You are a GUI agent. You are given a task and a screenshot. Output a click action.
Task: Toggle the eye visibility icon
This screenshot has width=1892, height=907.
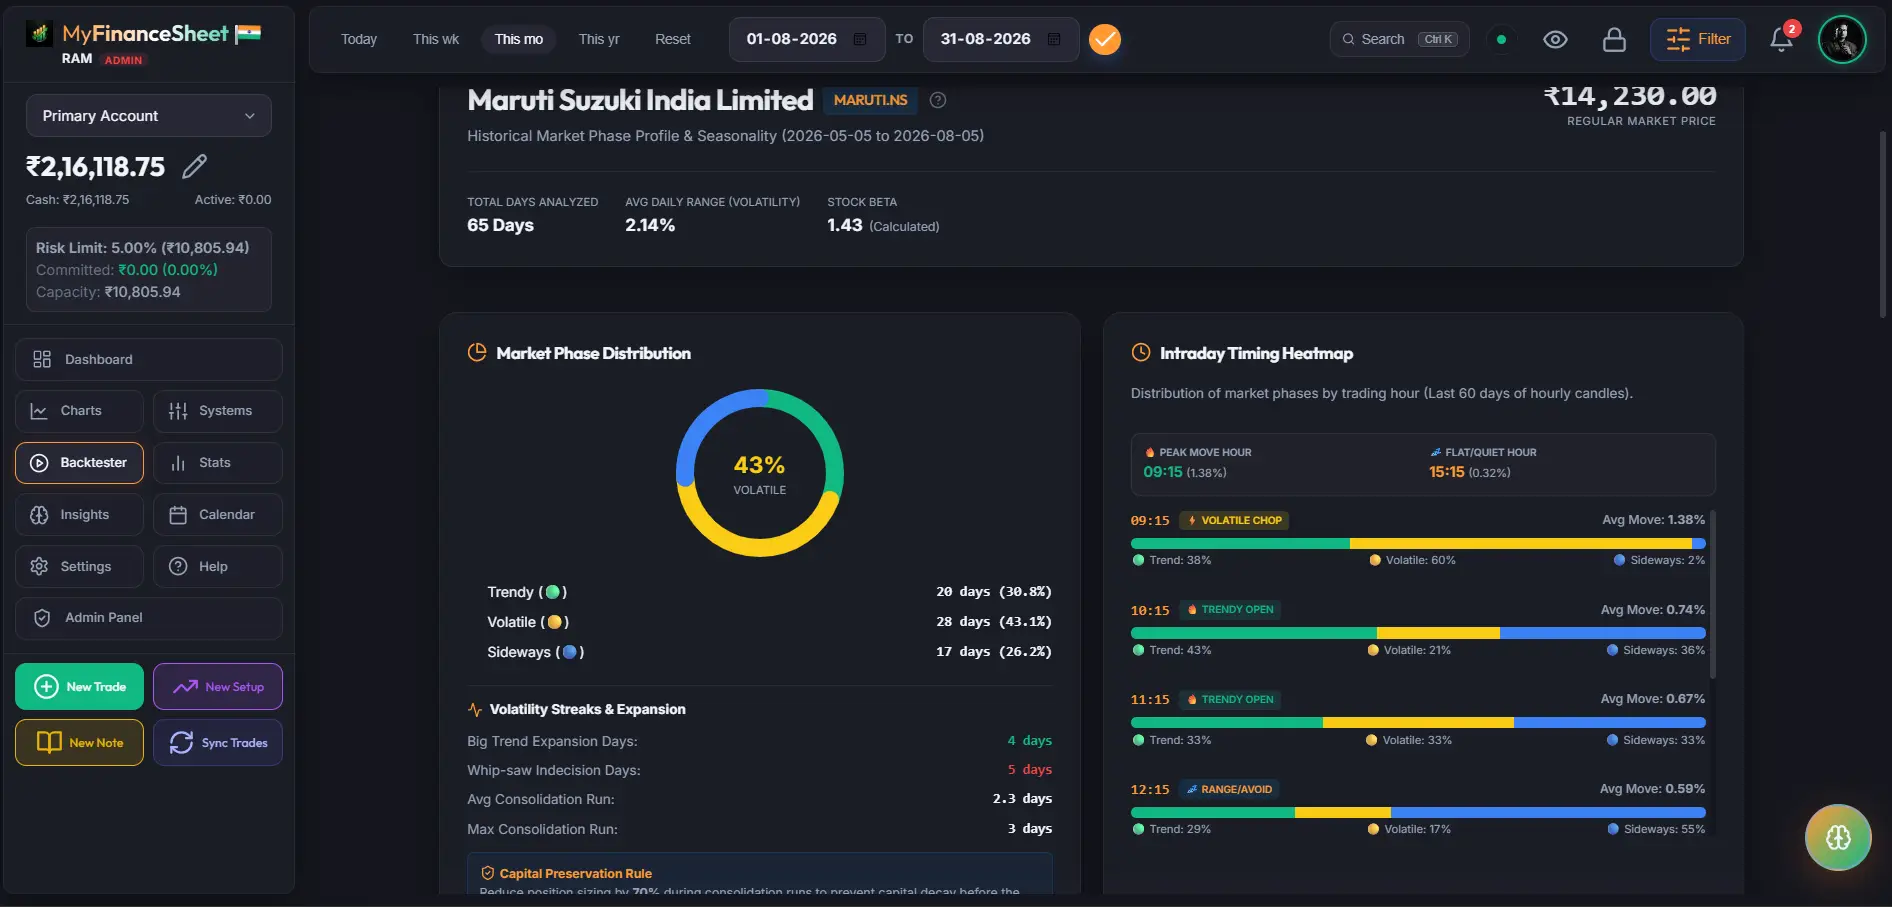tap(1555, 39)
